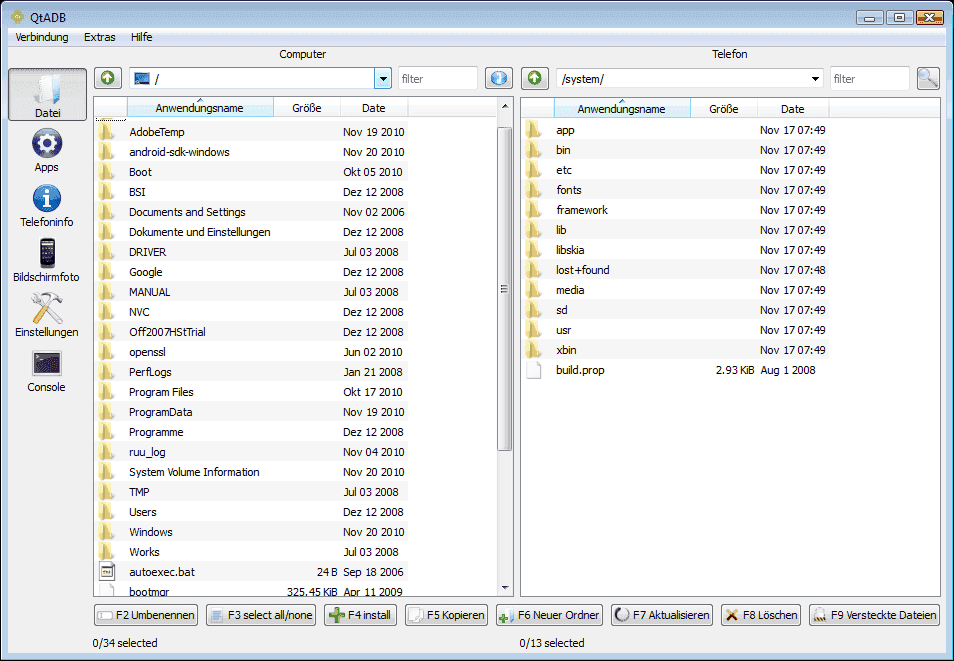Expand the Computer path dropdown

383,79
